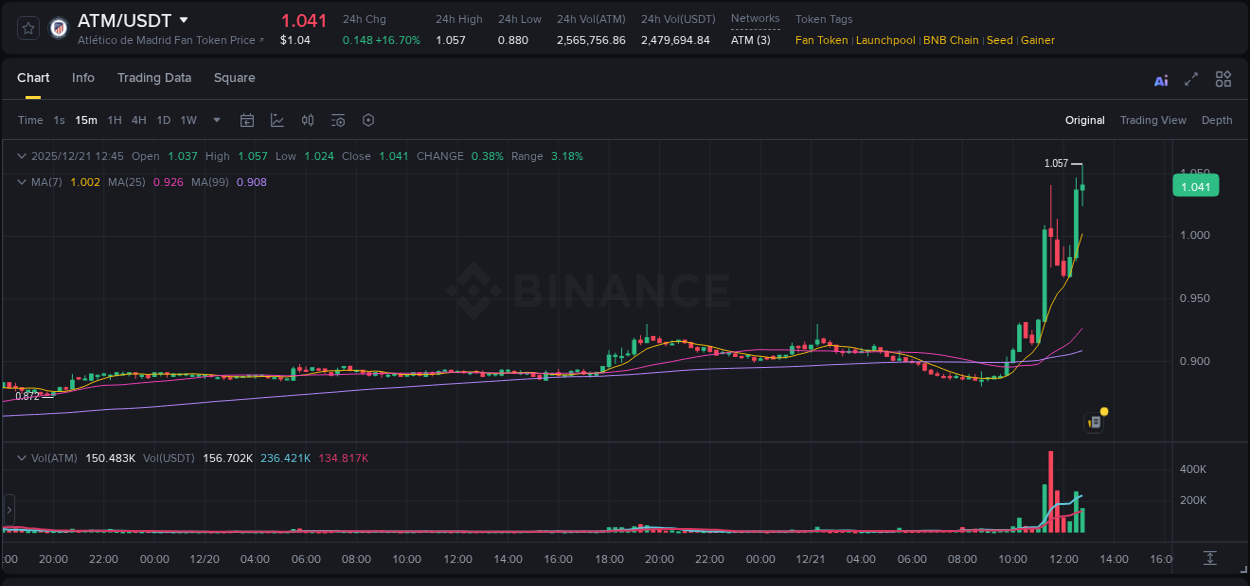
Task: Switch chart to Trading View mode
Action: click(1153, 120)
